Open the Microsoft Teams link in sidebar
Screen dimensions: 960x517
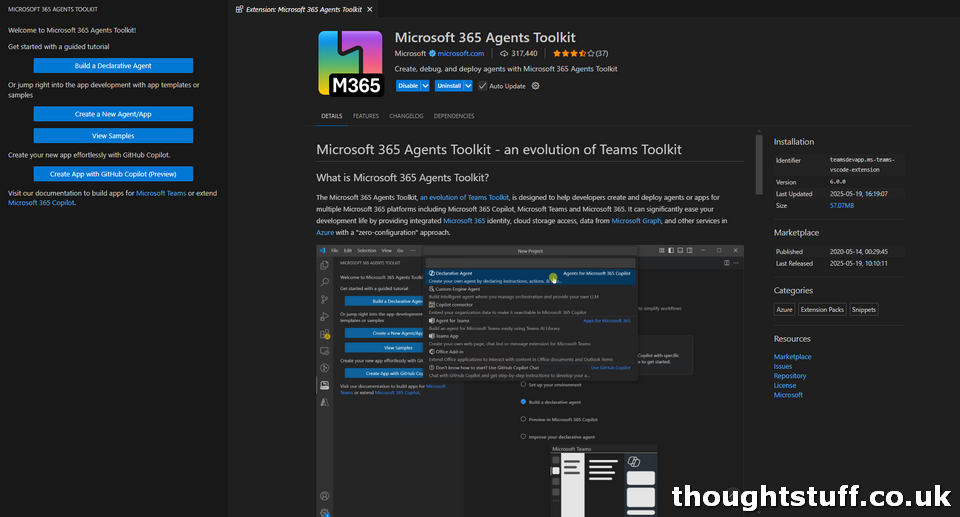161,193
